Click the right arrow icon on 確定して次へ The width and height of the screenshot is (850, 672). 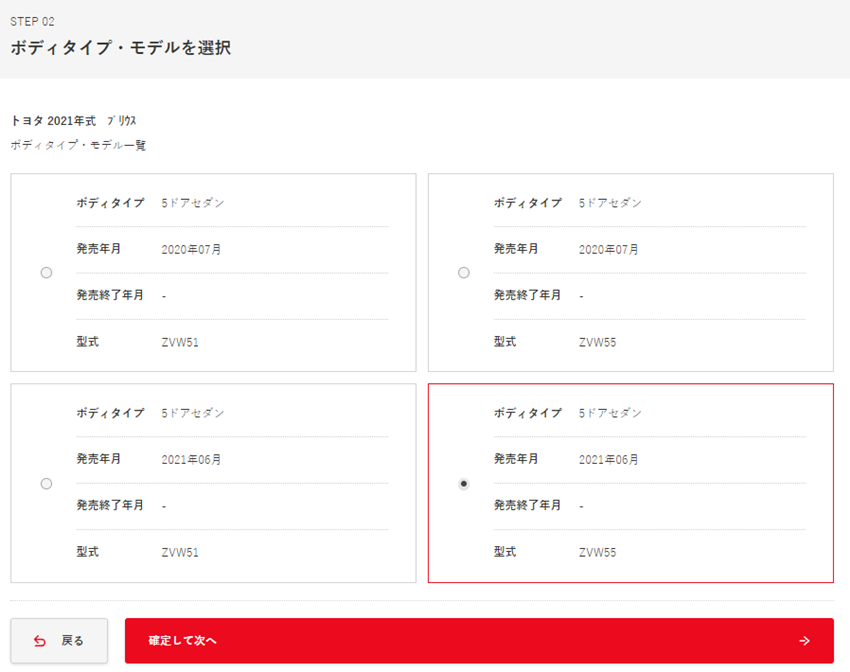click(x=804, y=641)
